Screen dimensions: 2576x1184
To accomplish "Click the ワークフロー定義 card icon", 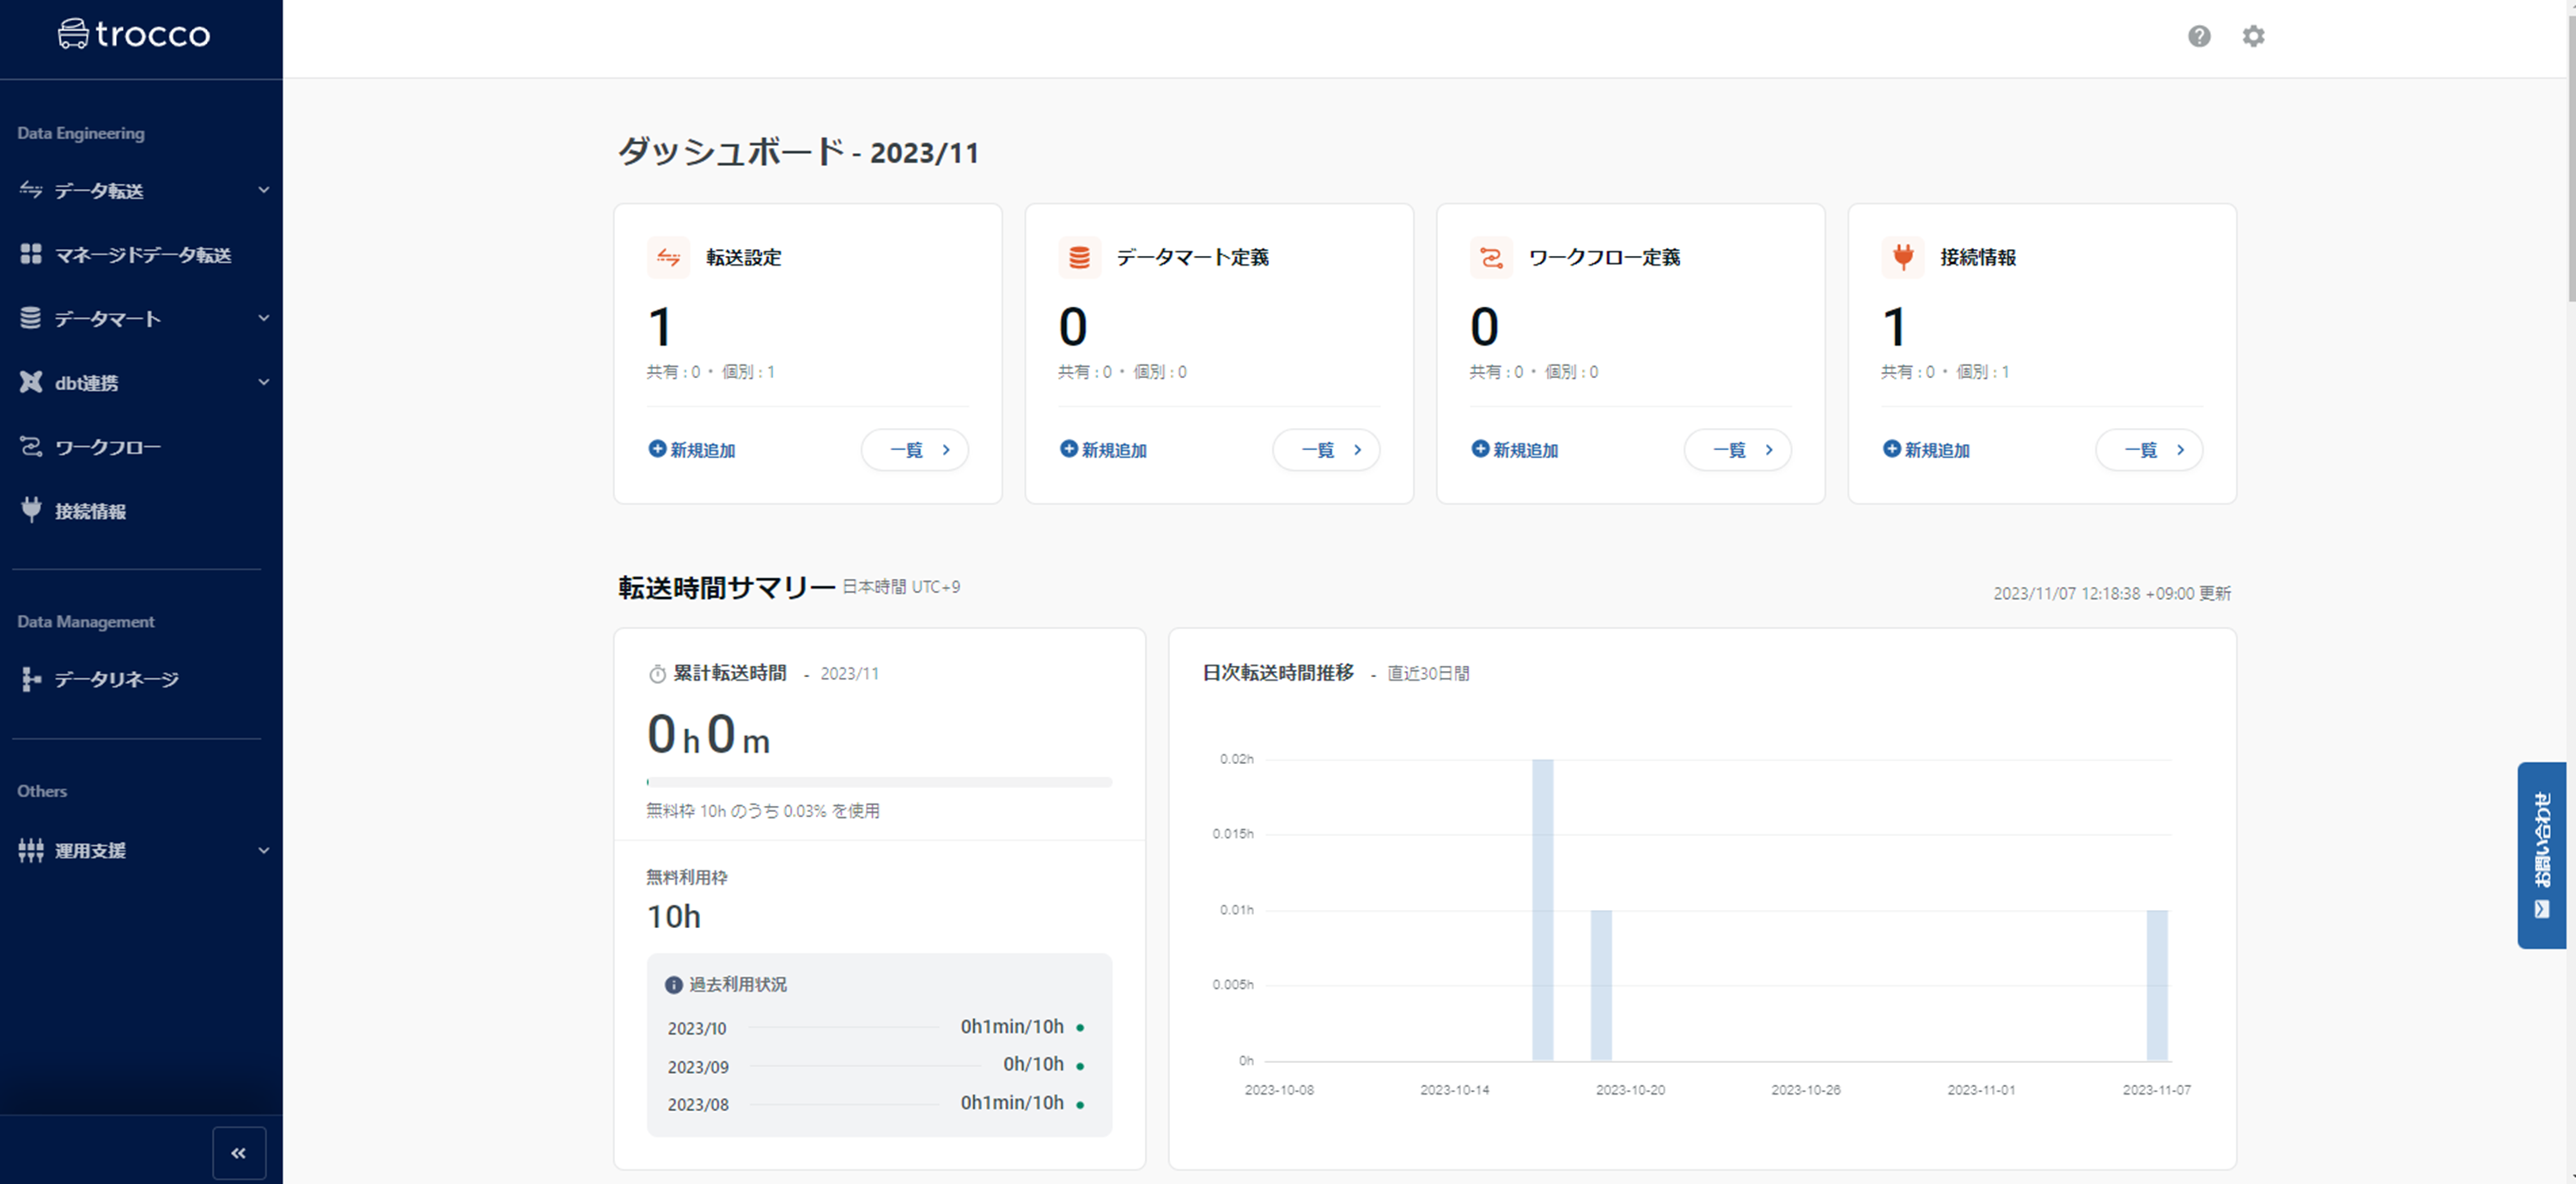I will point(1490,257).
